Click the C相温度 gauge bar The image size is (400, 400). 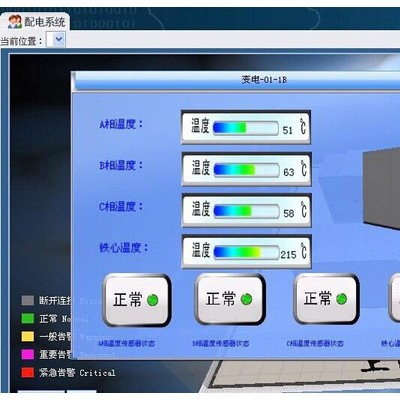point(246,211)
